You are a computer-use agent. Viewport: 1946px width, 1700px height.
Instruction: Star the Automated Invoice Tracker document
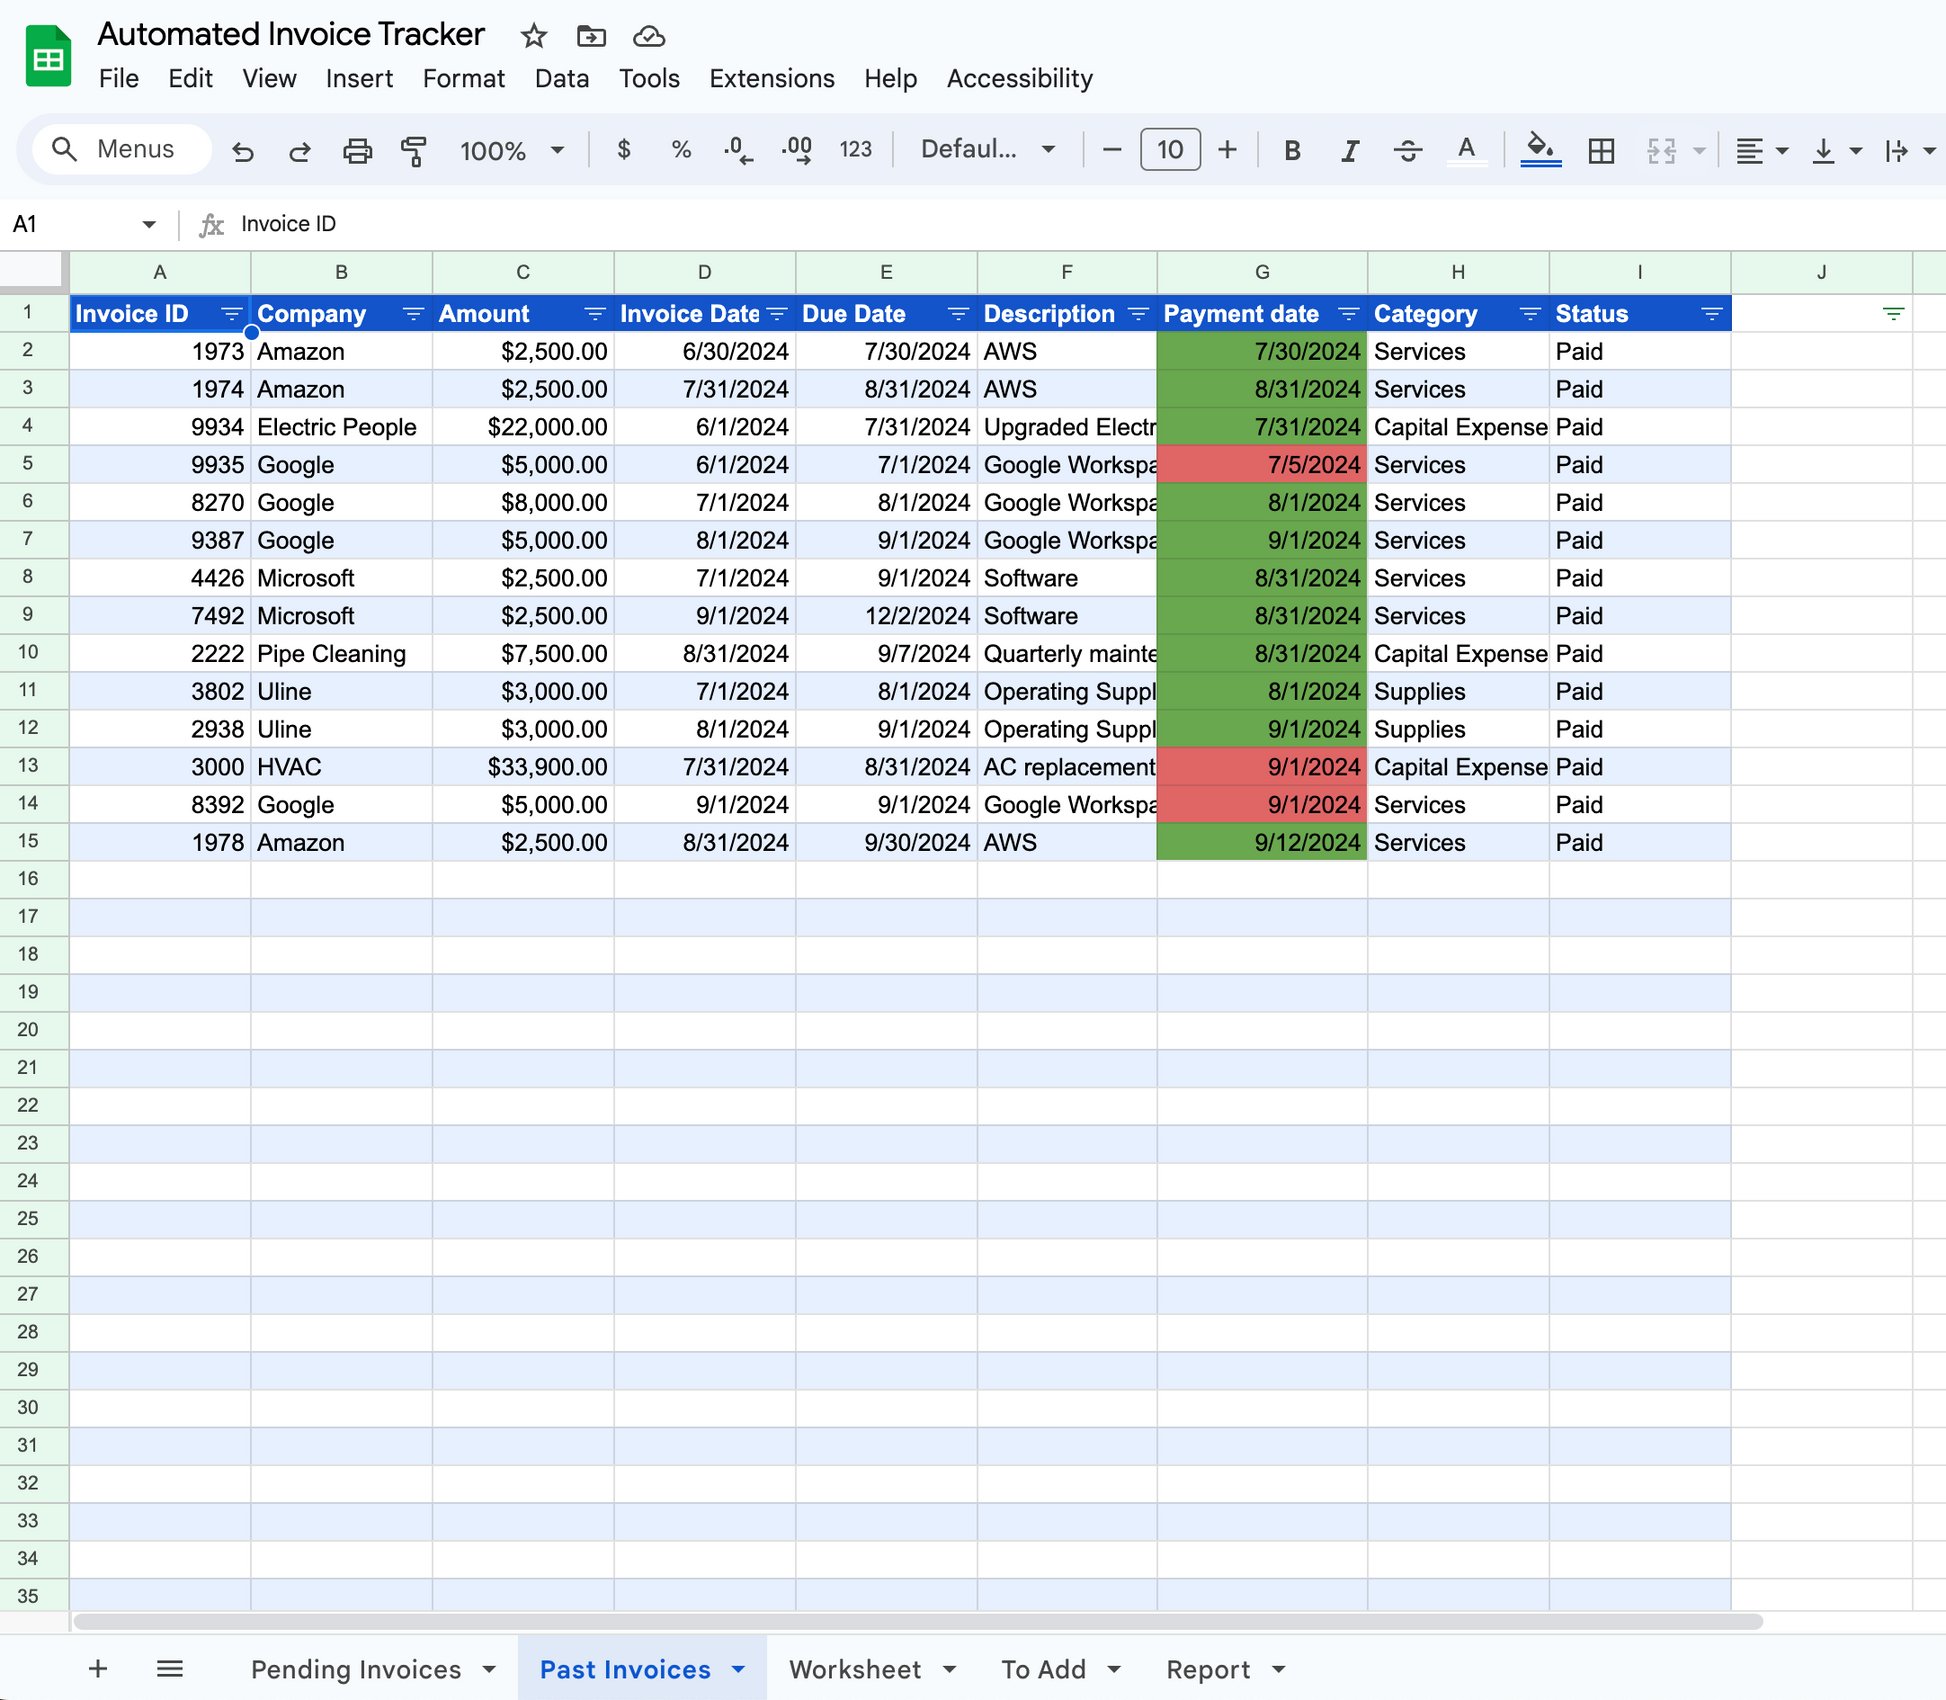(534, 37)
